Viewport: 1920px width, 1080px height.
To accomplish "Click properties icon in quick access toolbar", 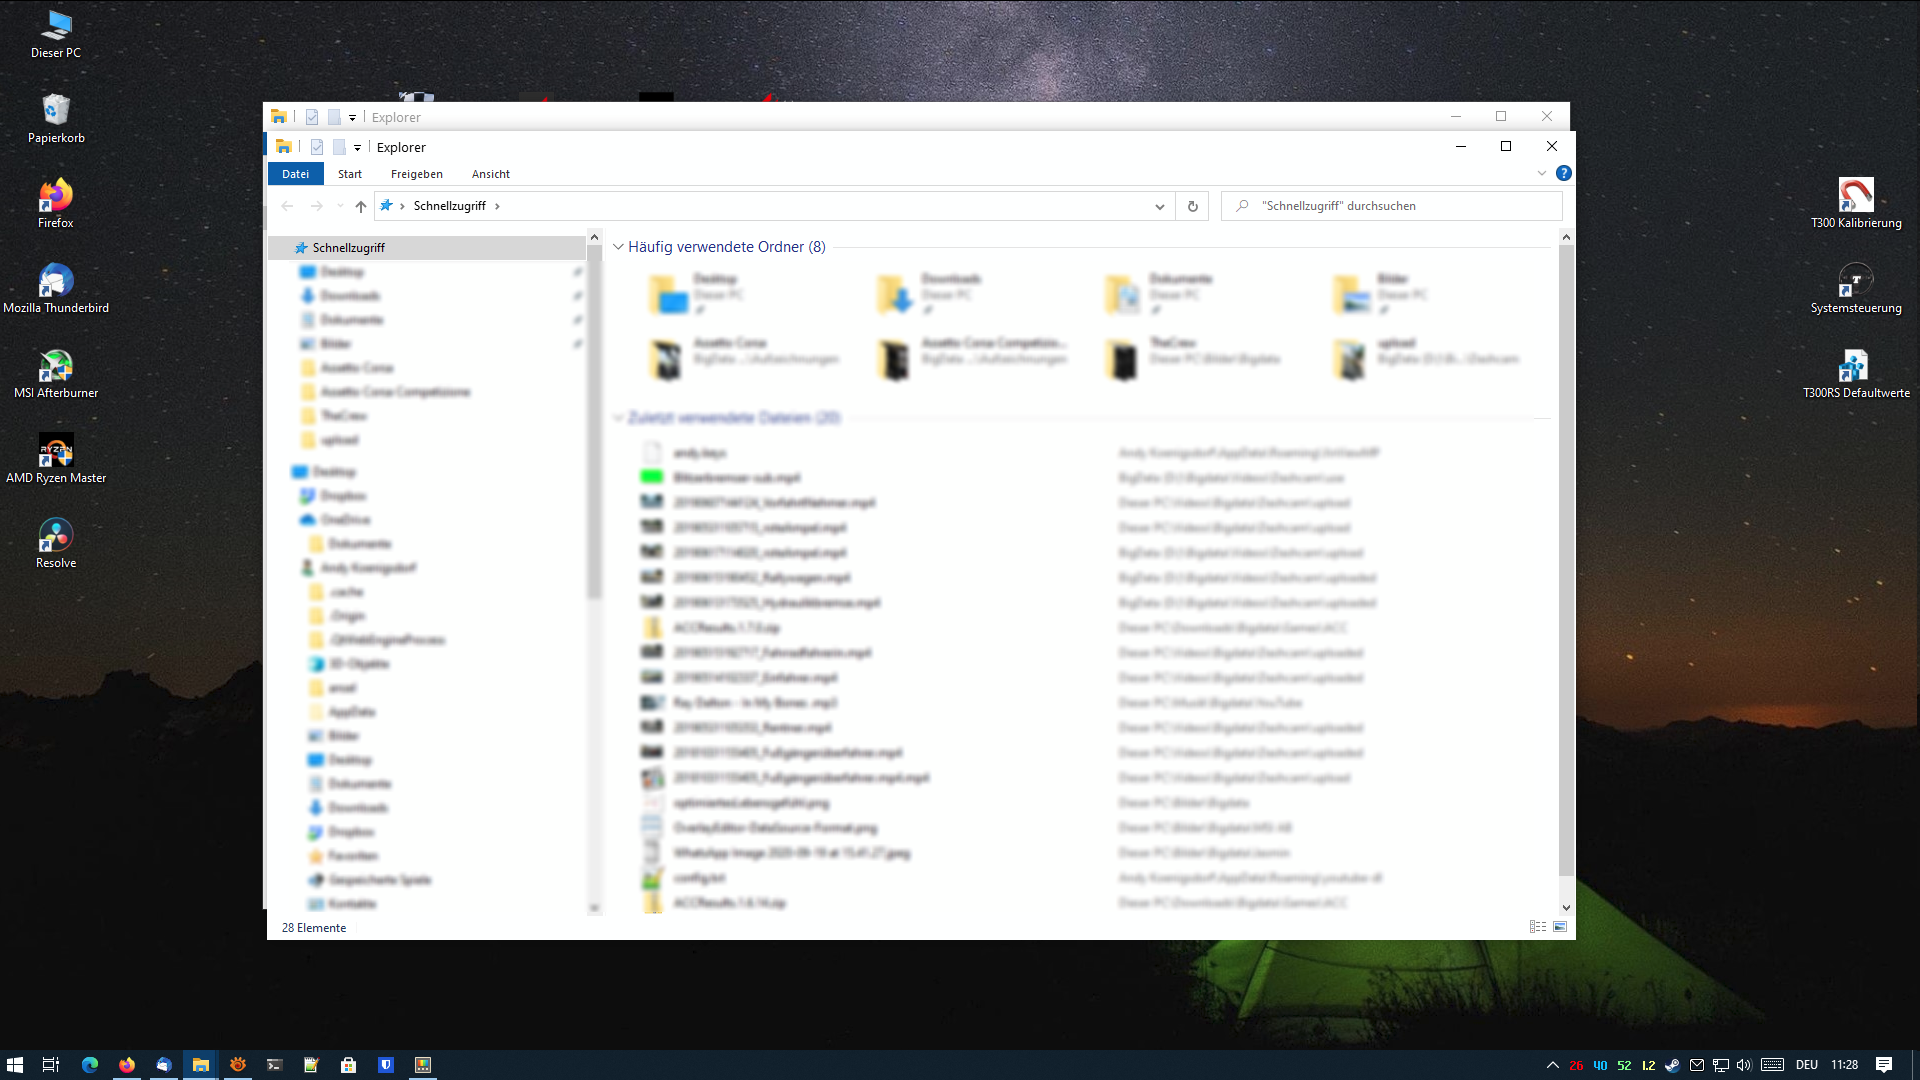I will (x=317, y=147).
